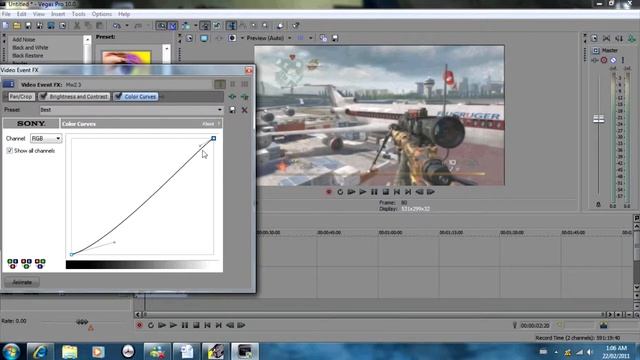
Task: Delete the Color Curves preset with the X icon
Action: click(244, 110)
